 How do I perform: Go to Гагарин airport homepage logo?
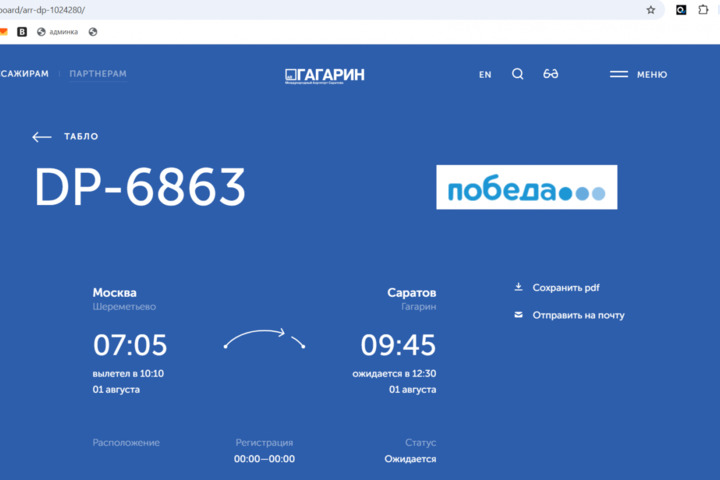(x=325, y=75)
